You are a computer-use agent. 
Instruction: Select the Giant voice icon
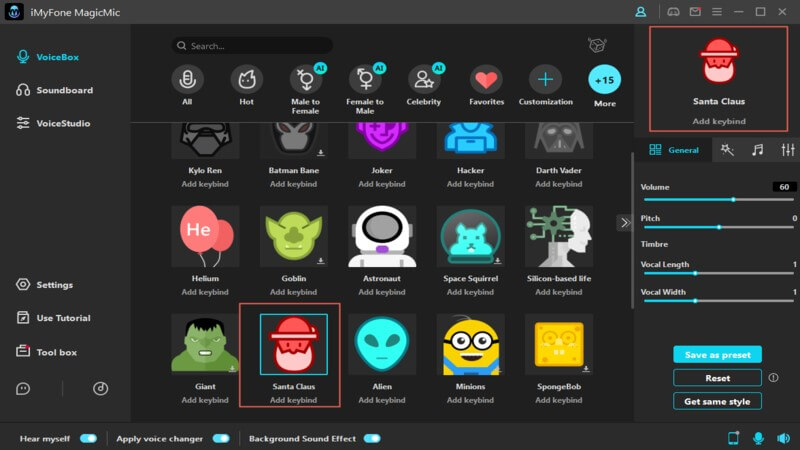pos(205,344)
